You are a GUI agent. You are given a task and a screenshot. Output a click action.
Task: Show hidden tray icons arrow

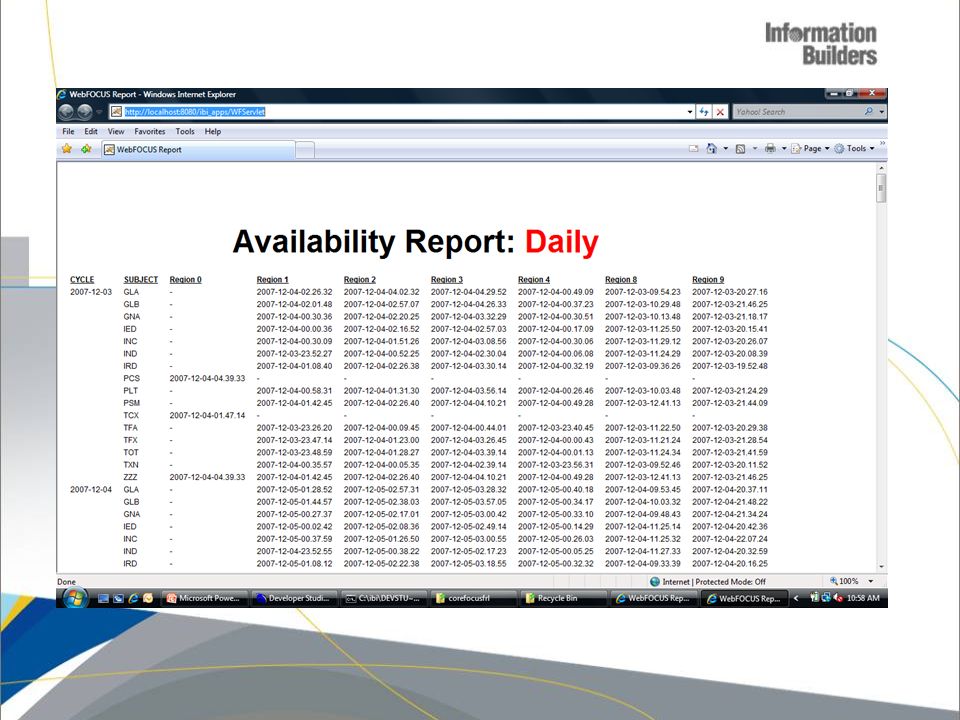(x=796, y=598)
